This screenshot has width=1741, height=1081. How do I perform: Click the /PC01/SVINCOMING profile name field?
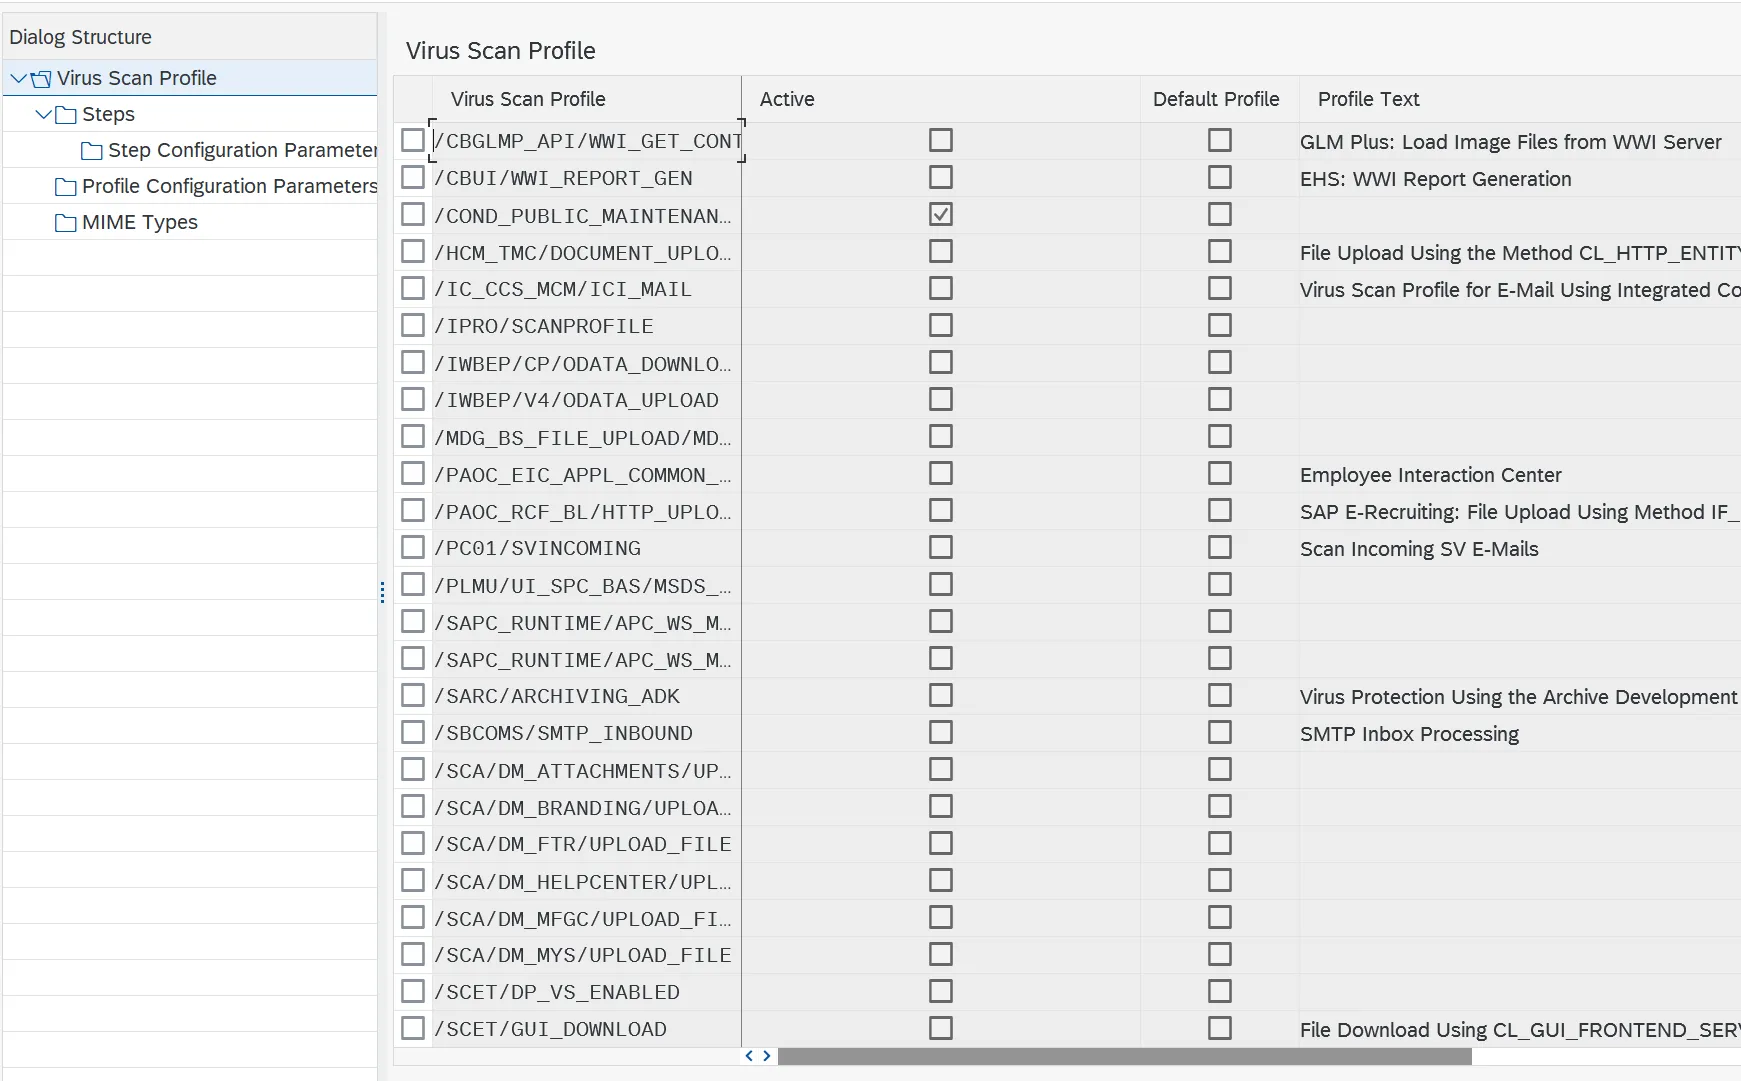pyautogui.click(x=584, y=548)
